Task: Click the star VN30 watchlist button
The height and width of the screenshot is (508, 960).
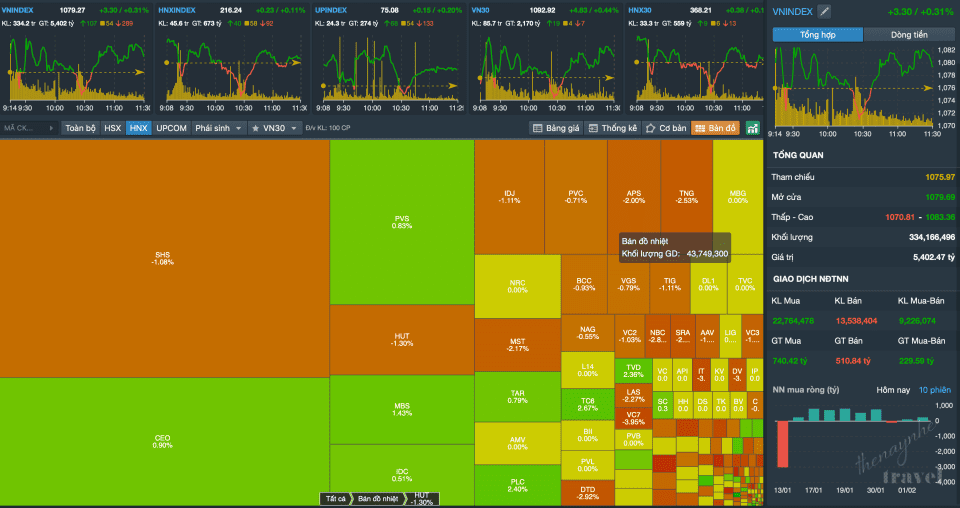Action: point(268,128)
